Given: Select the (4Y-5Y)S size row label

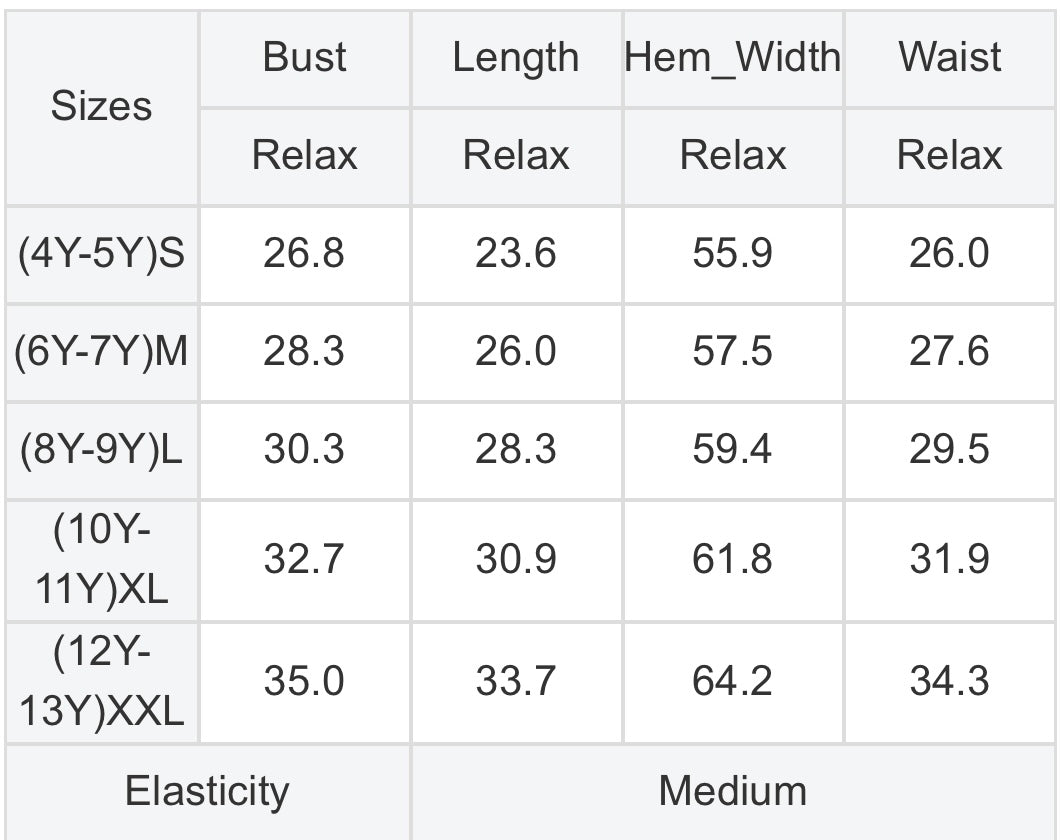Looking at the screenshot, I should coord(101,254).
